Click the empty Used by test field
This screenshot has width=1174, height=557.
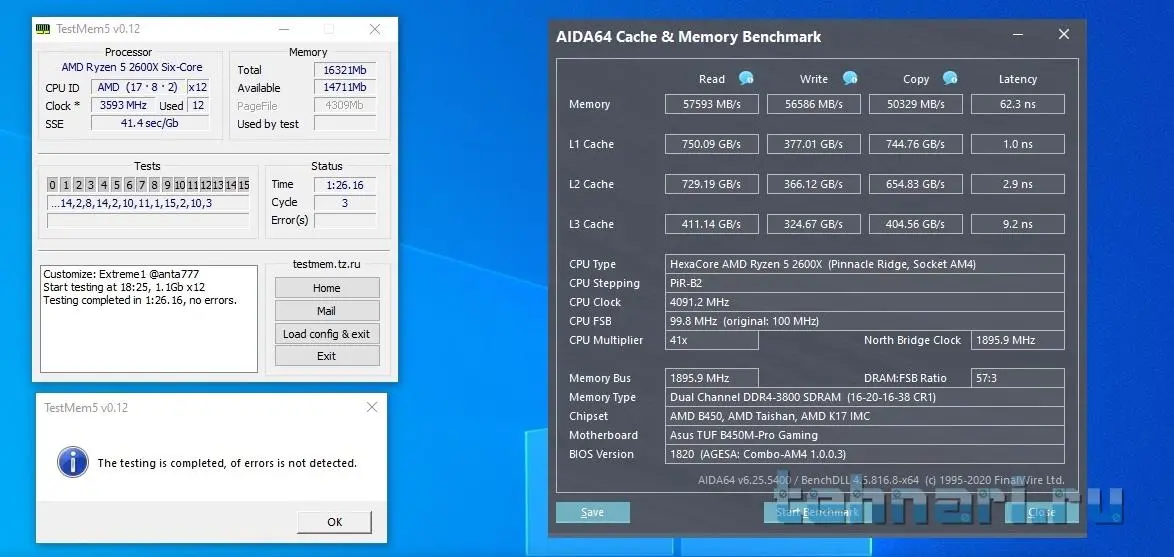[x=344, y=124]
